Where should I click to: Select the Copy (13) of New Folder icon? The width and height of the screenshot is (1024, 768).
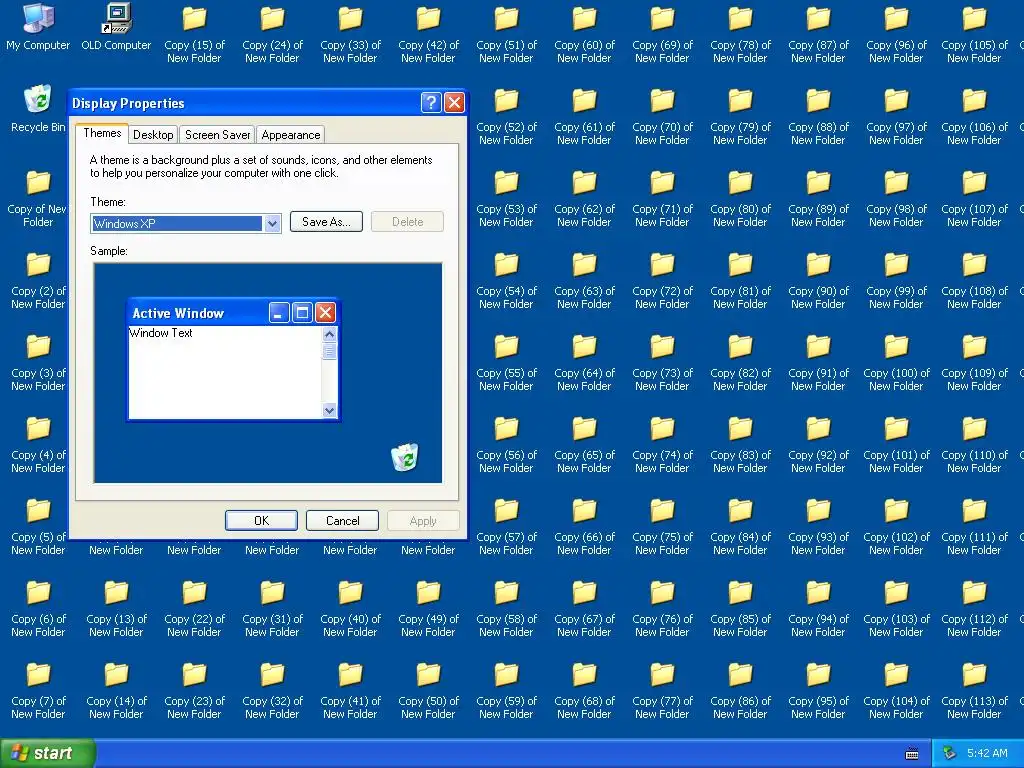pos(116,608)
